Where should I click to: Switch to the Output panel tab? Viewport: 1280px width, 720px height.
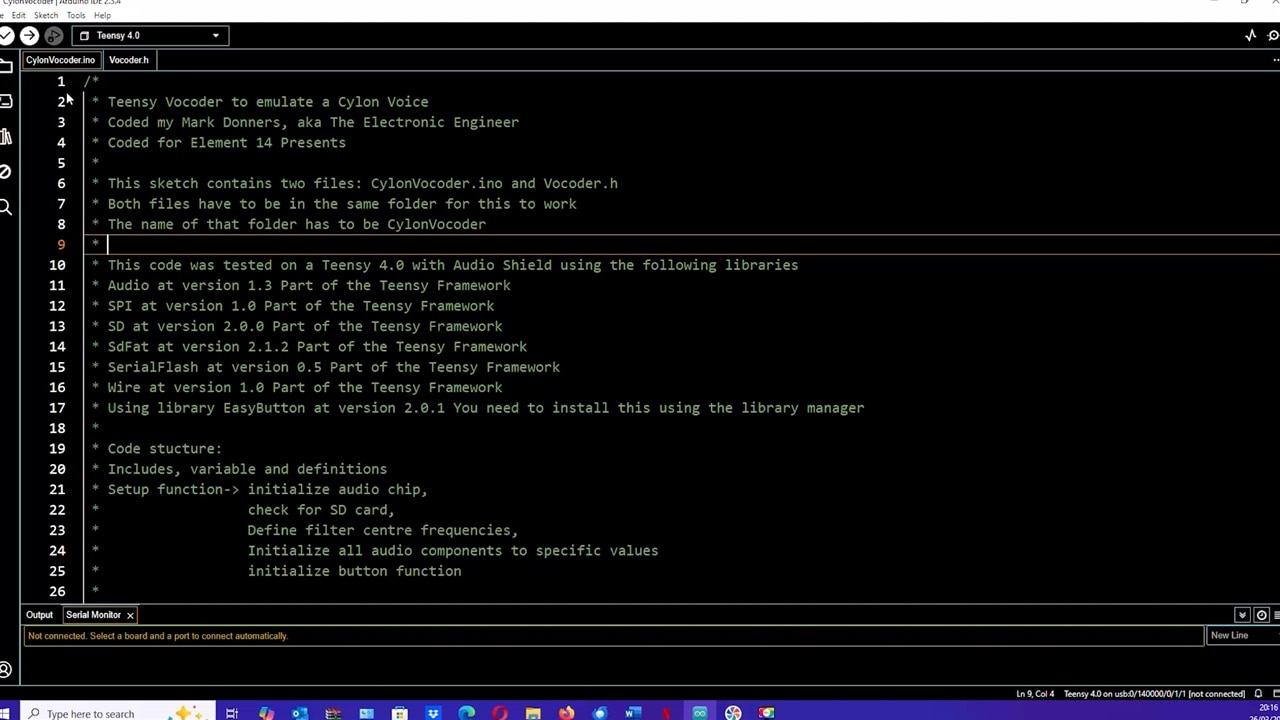39,615
